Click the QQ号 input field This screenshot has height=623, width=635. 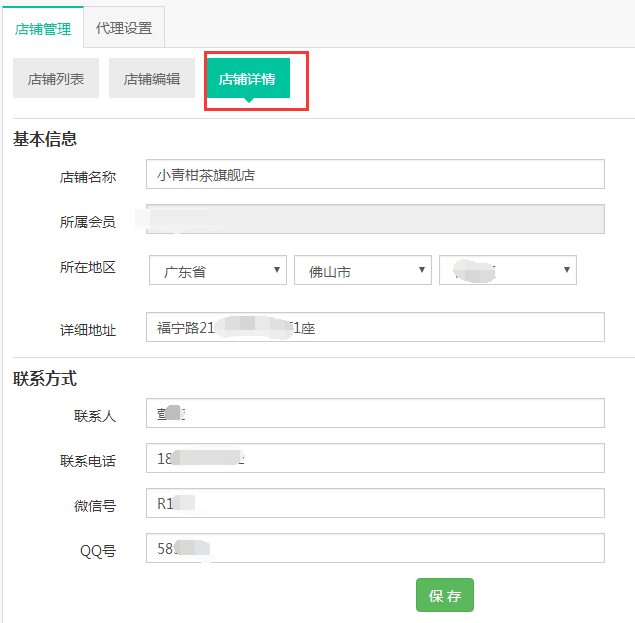coord(375,549)
